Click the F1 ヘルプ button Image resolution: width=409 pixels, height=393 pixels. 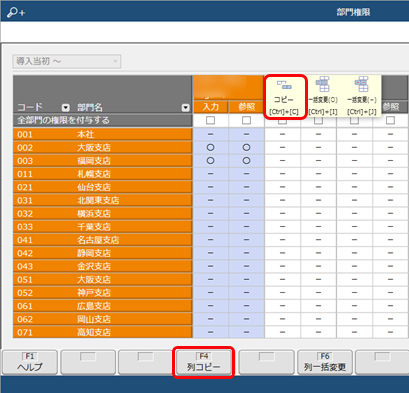coord(30,362)
